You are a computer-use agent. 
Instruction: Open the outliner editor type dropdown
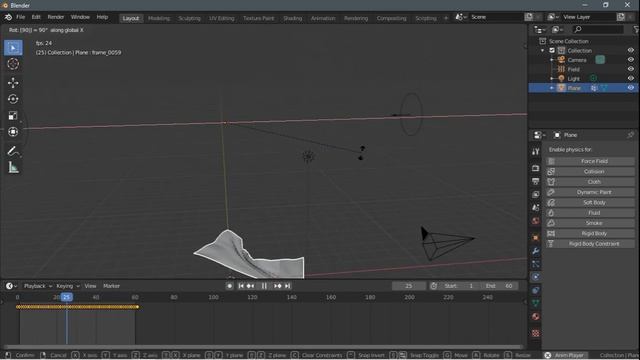[x=540, y=29]
